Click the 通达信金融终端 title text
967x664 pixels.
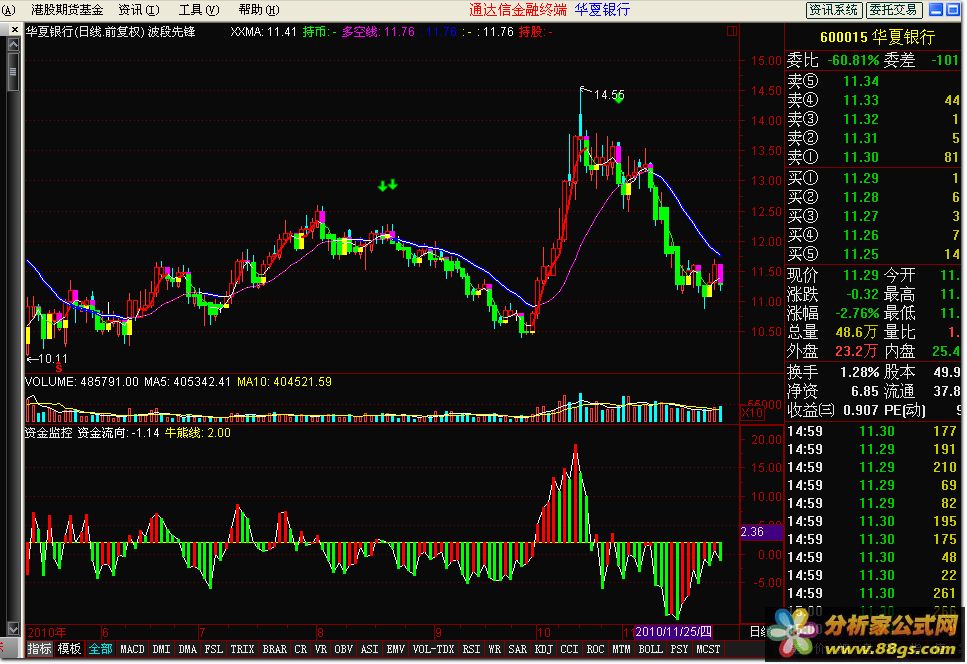[x=518, y=10]
